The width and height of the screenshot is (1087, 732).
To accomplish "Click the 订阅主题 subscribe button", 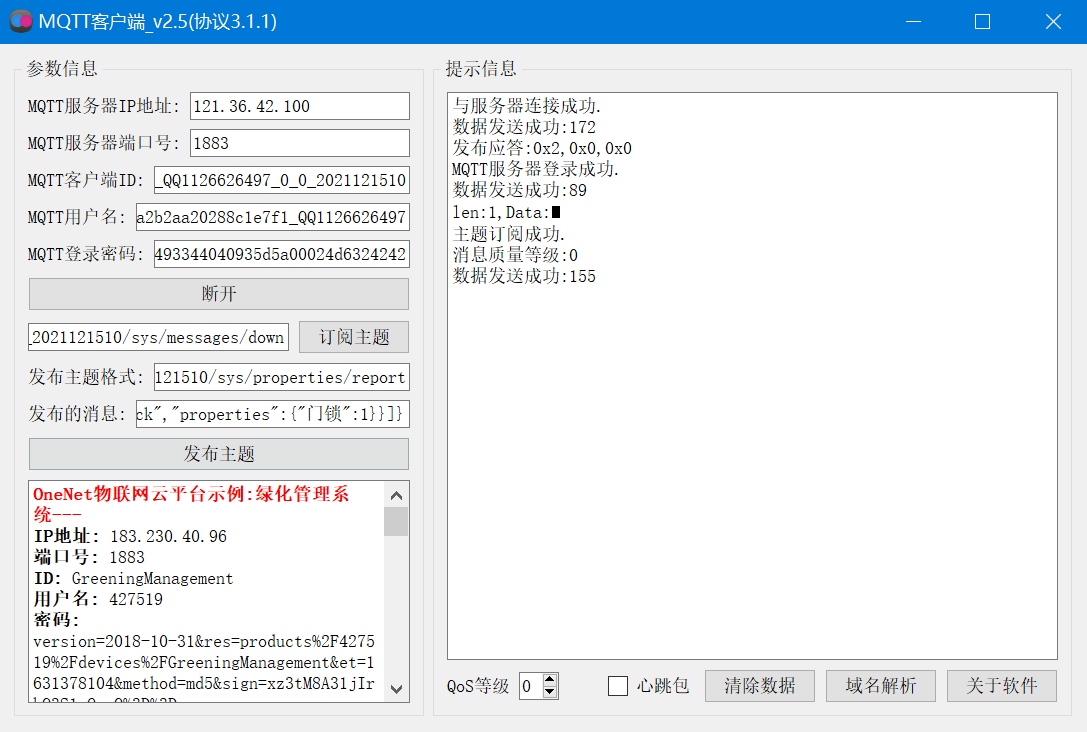I will click(354, 337).
